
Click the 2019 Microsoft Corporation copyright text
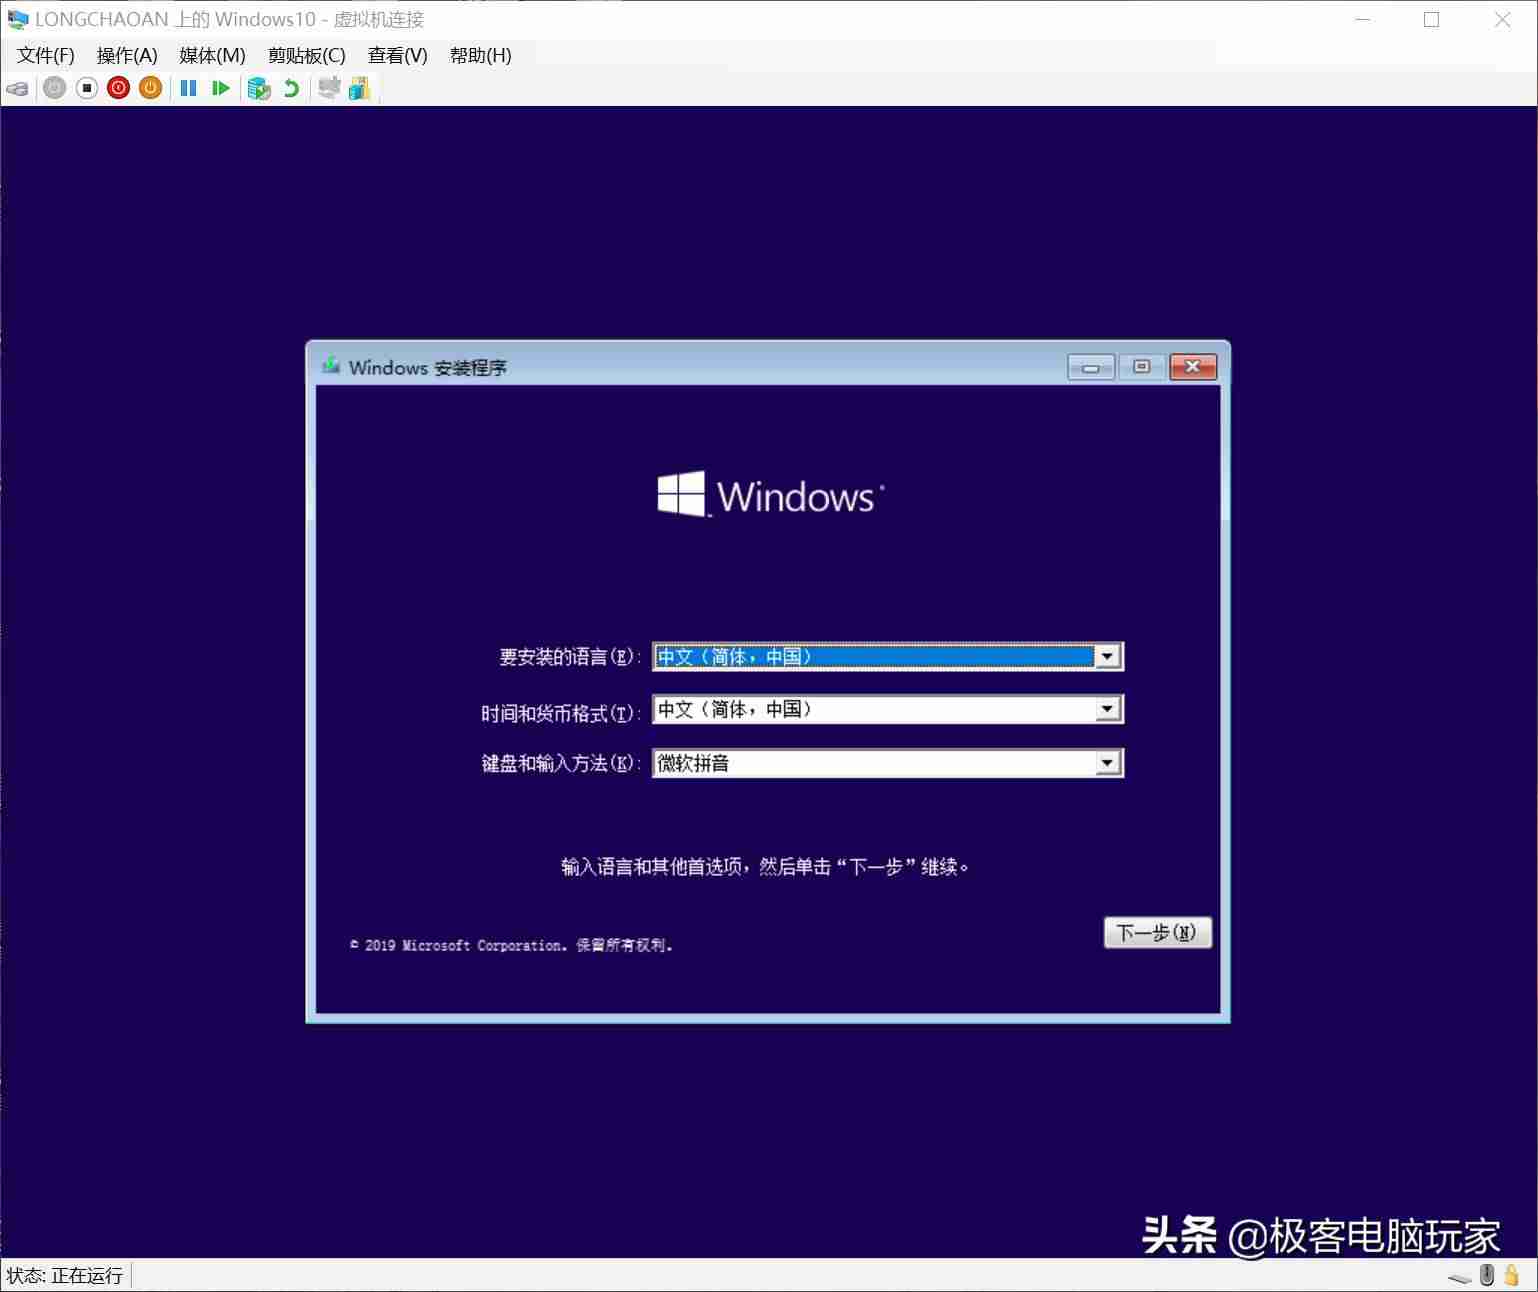pyautogui.click(x=511, y=945)
